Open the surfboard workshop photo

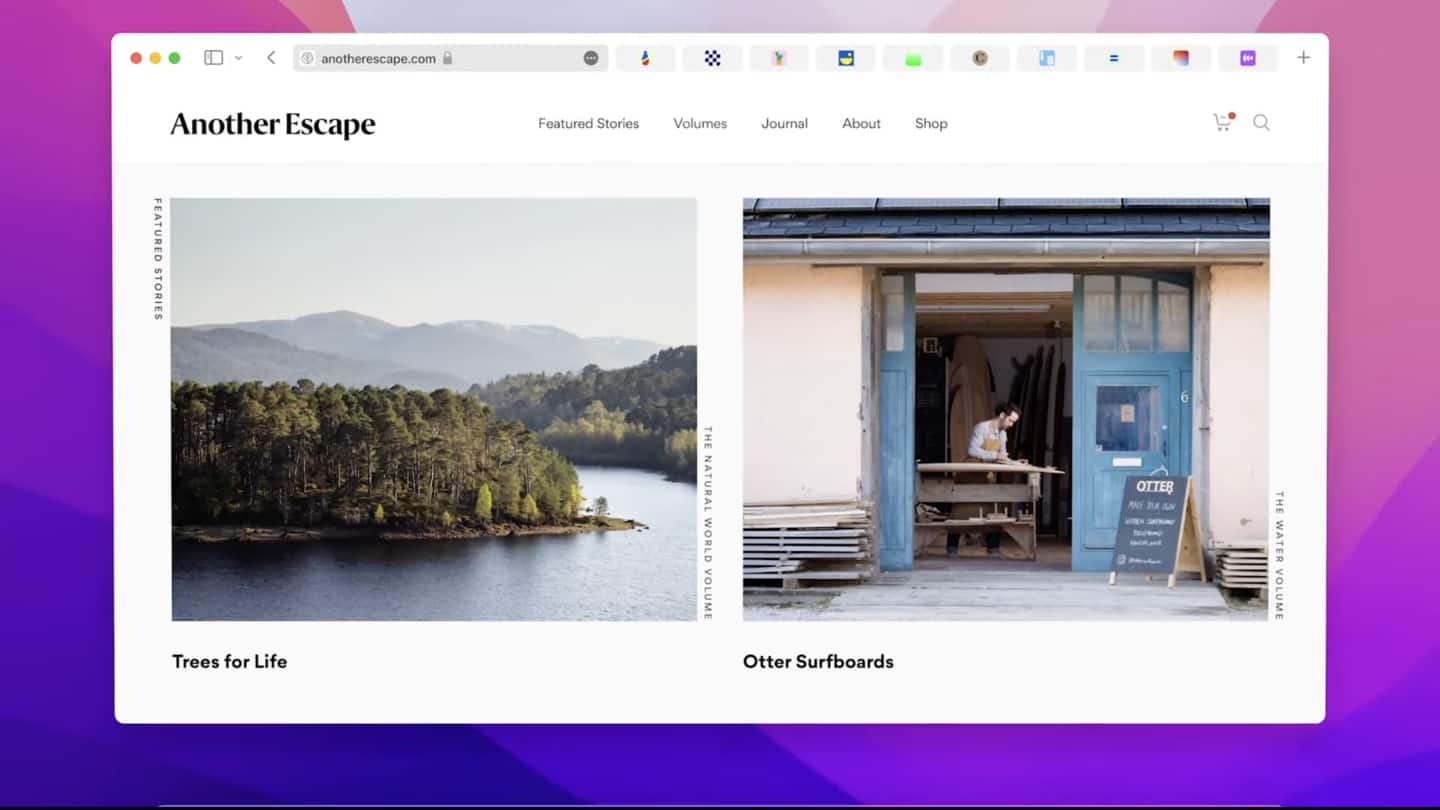point(1006,409)
